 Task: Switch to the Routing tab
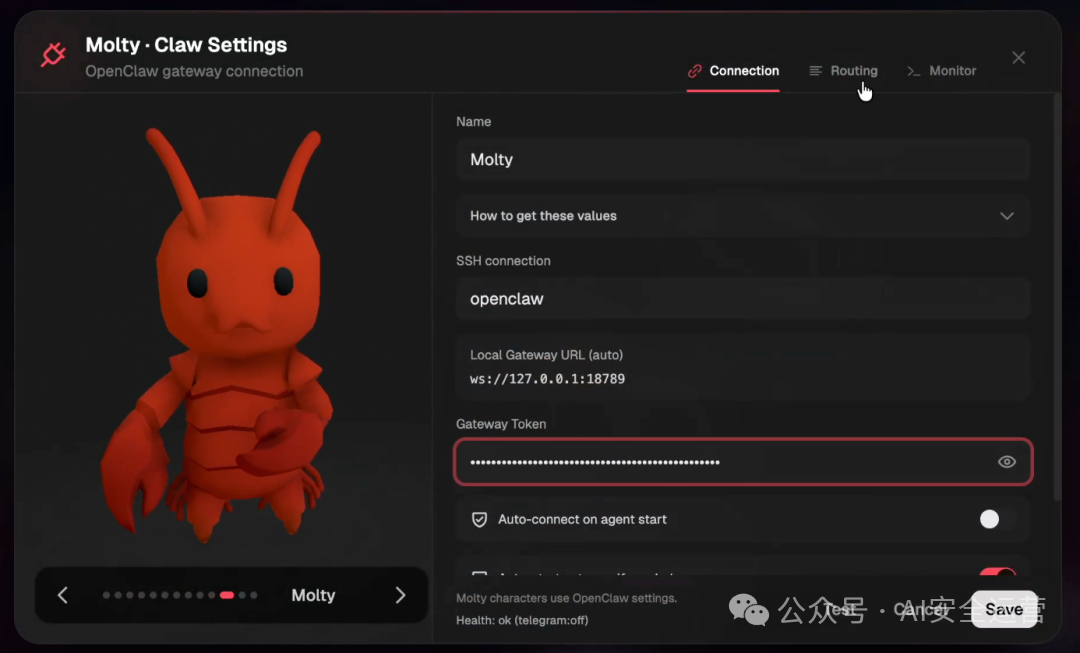843,71
